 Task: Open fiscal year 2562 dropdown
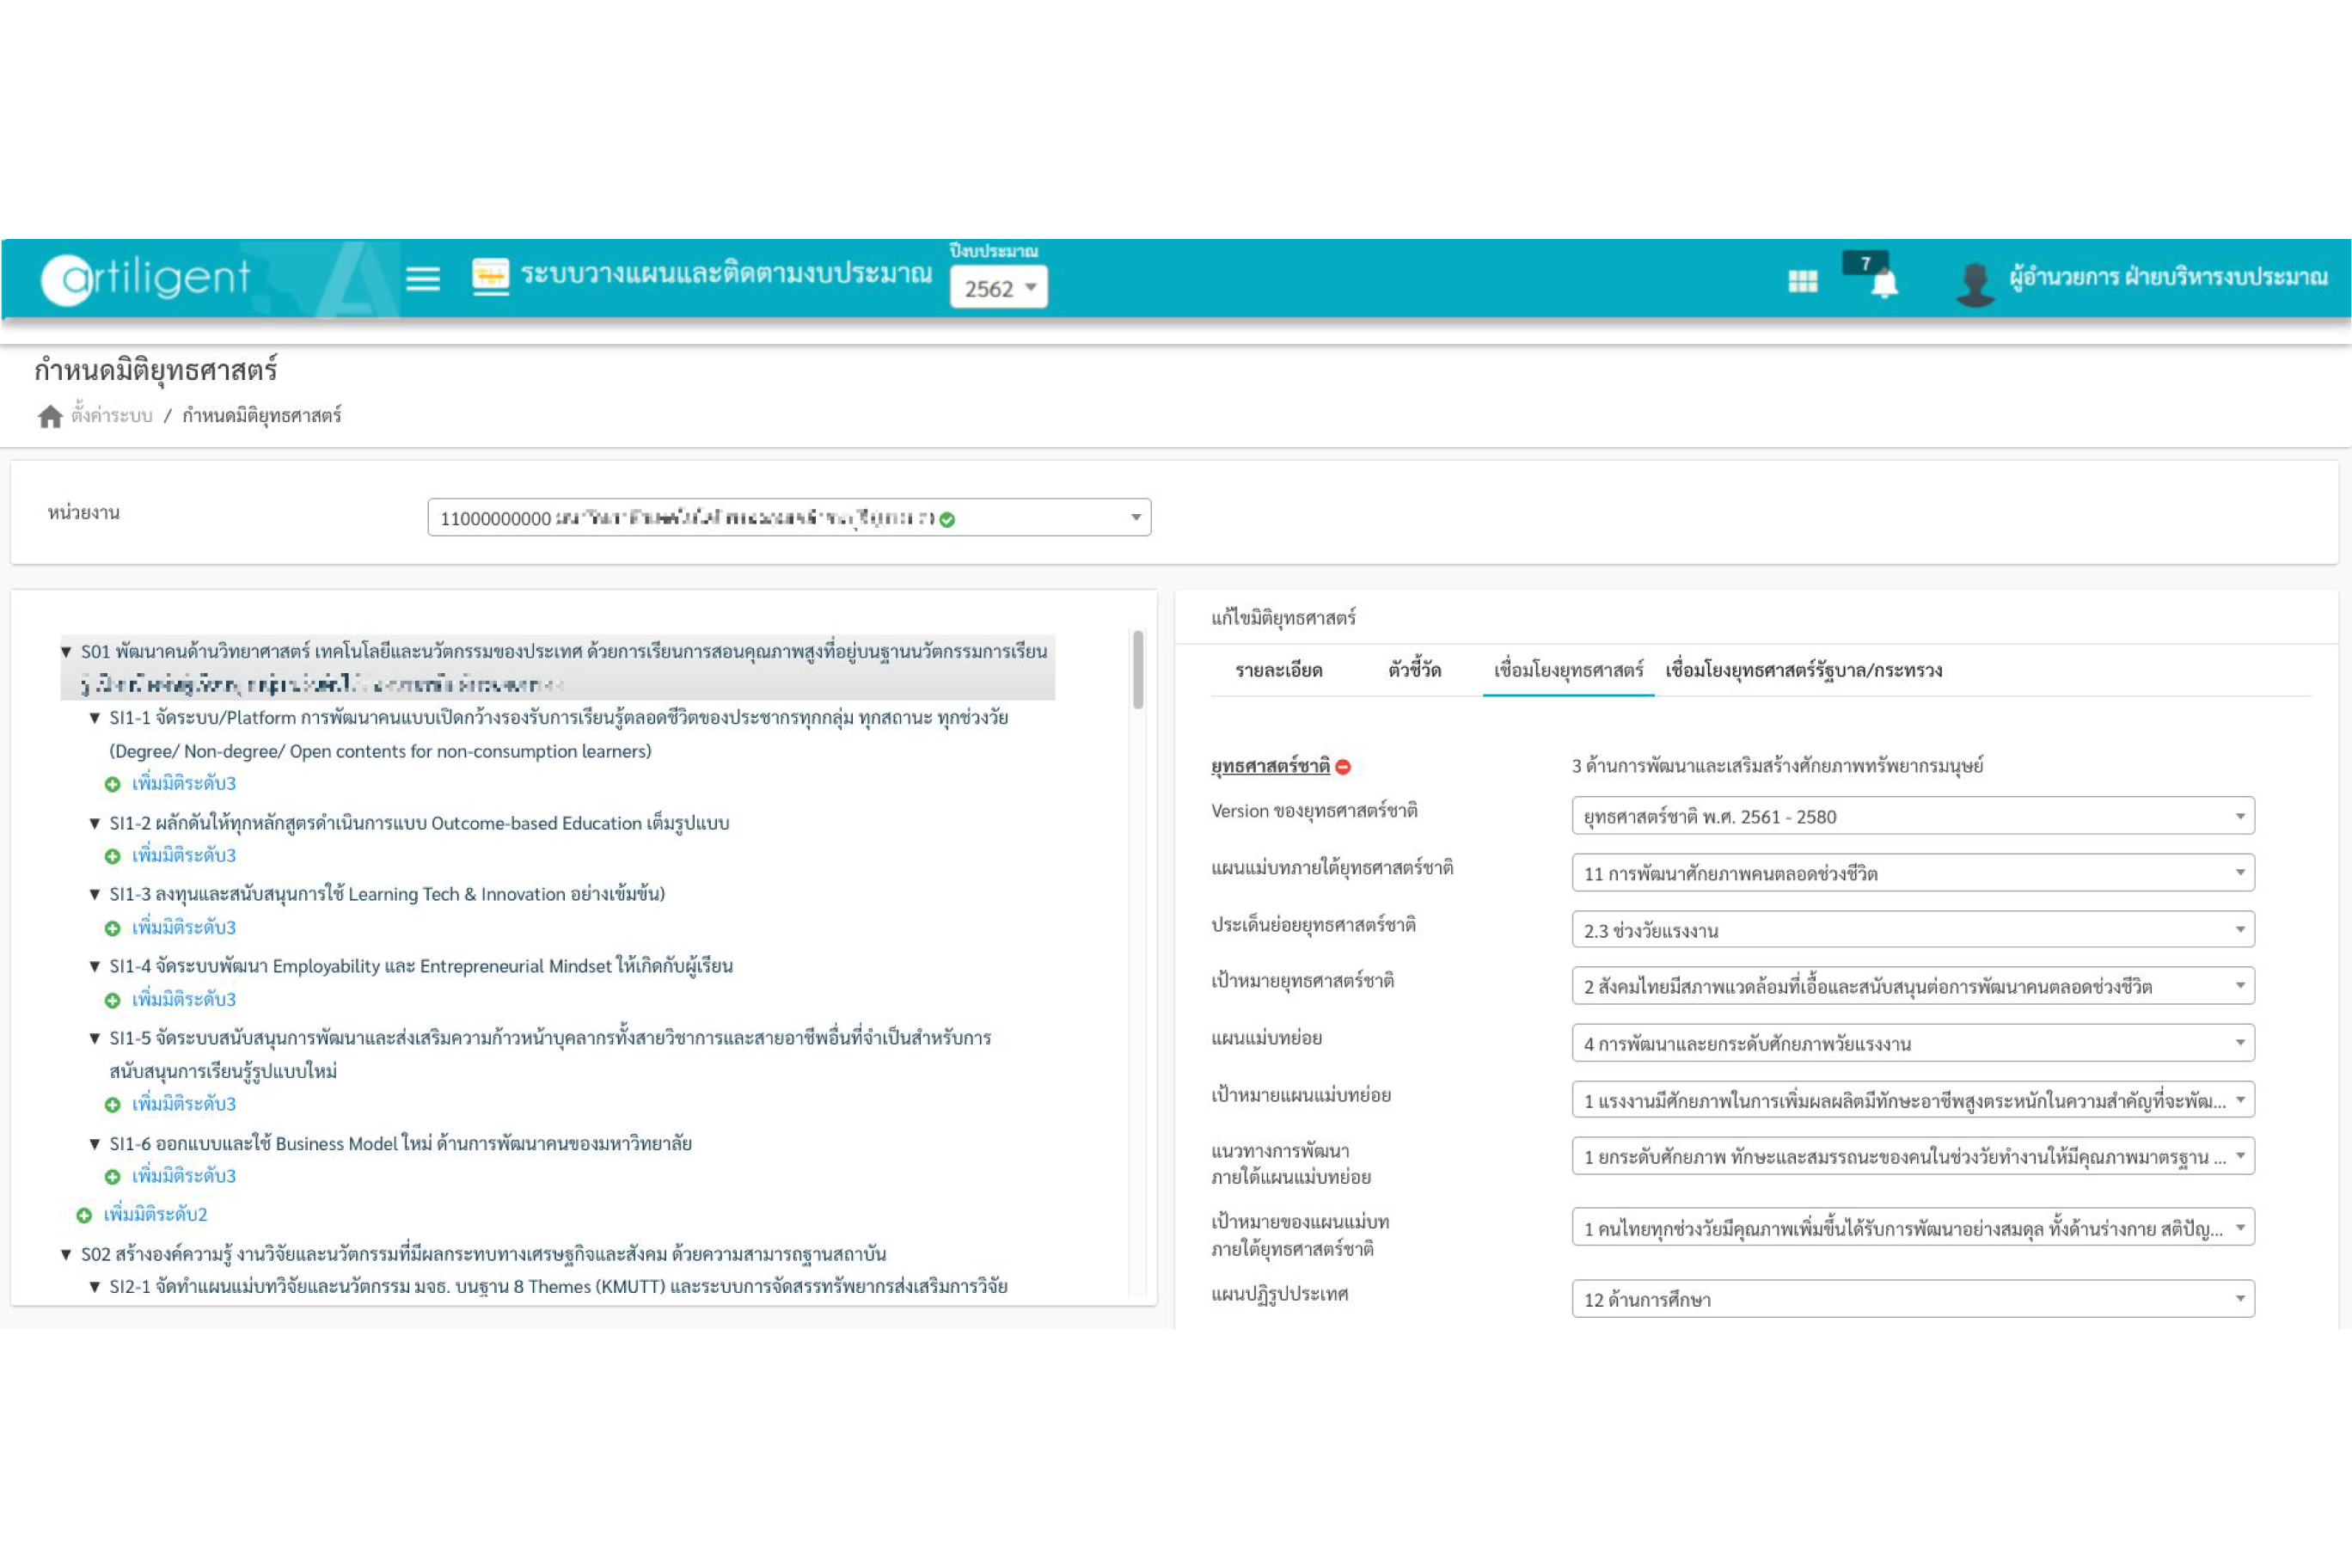click(x=998, y=288)
